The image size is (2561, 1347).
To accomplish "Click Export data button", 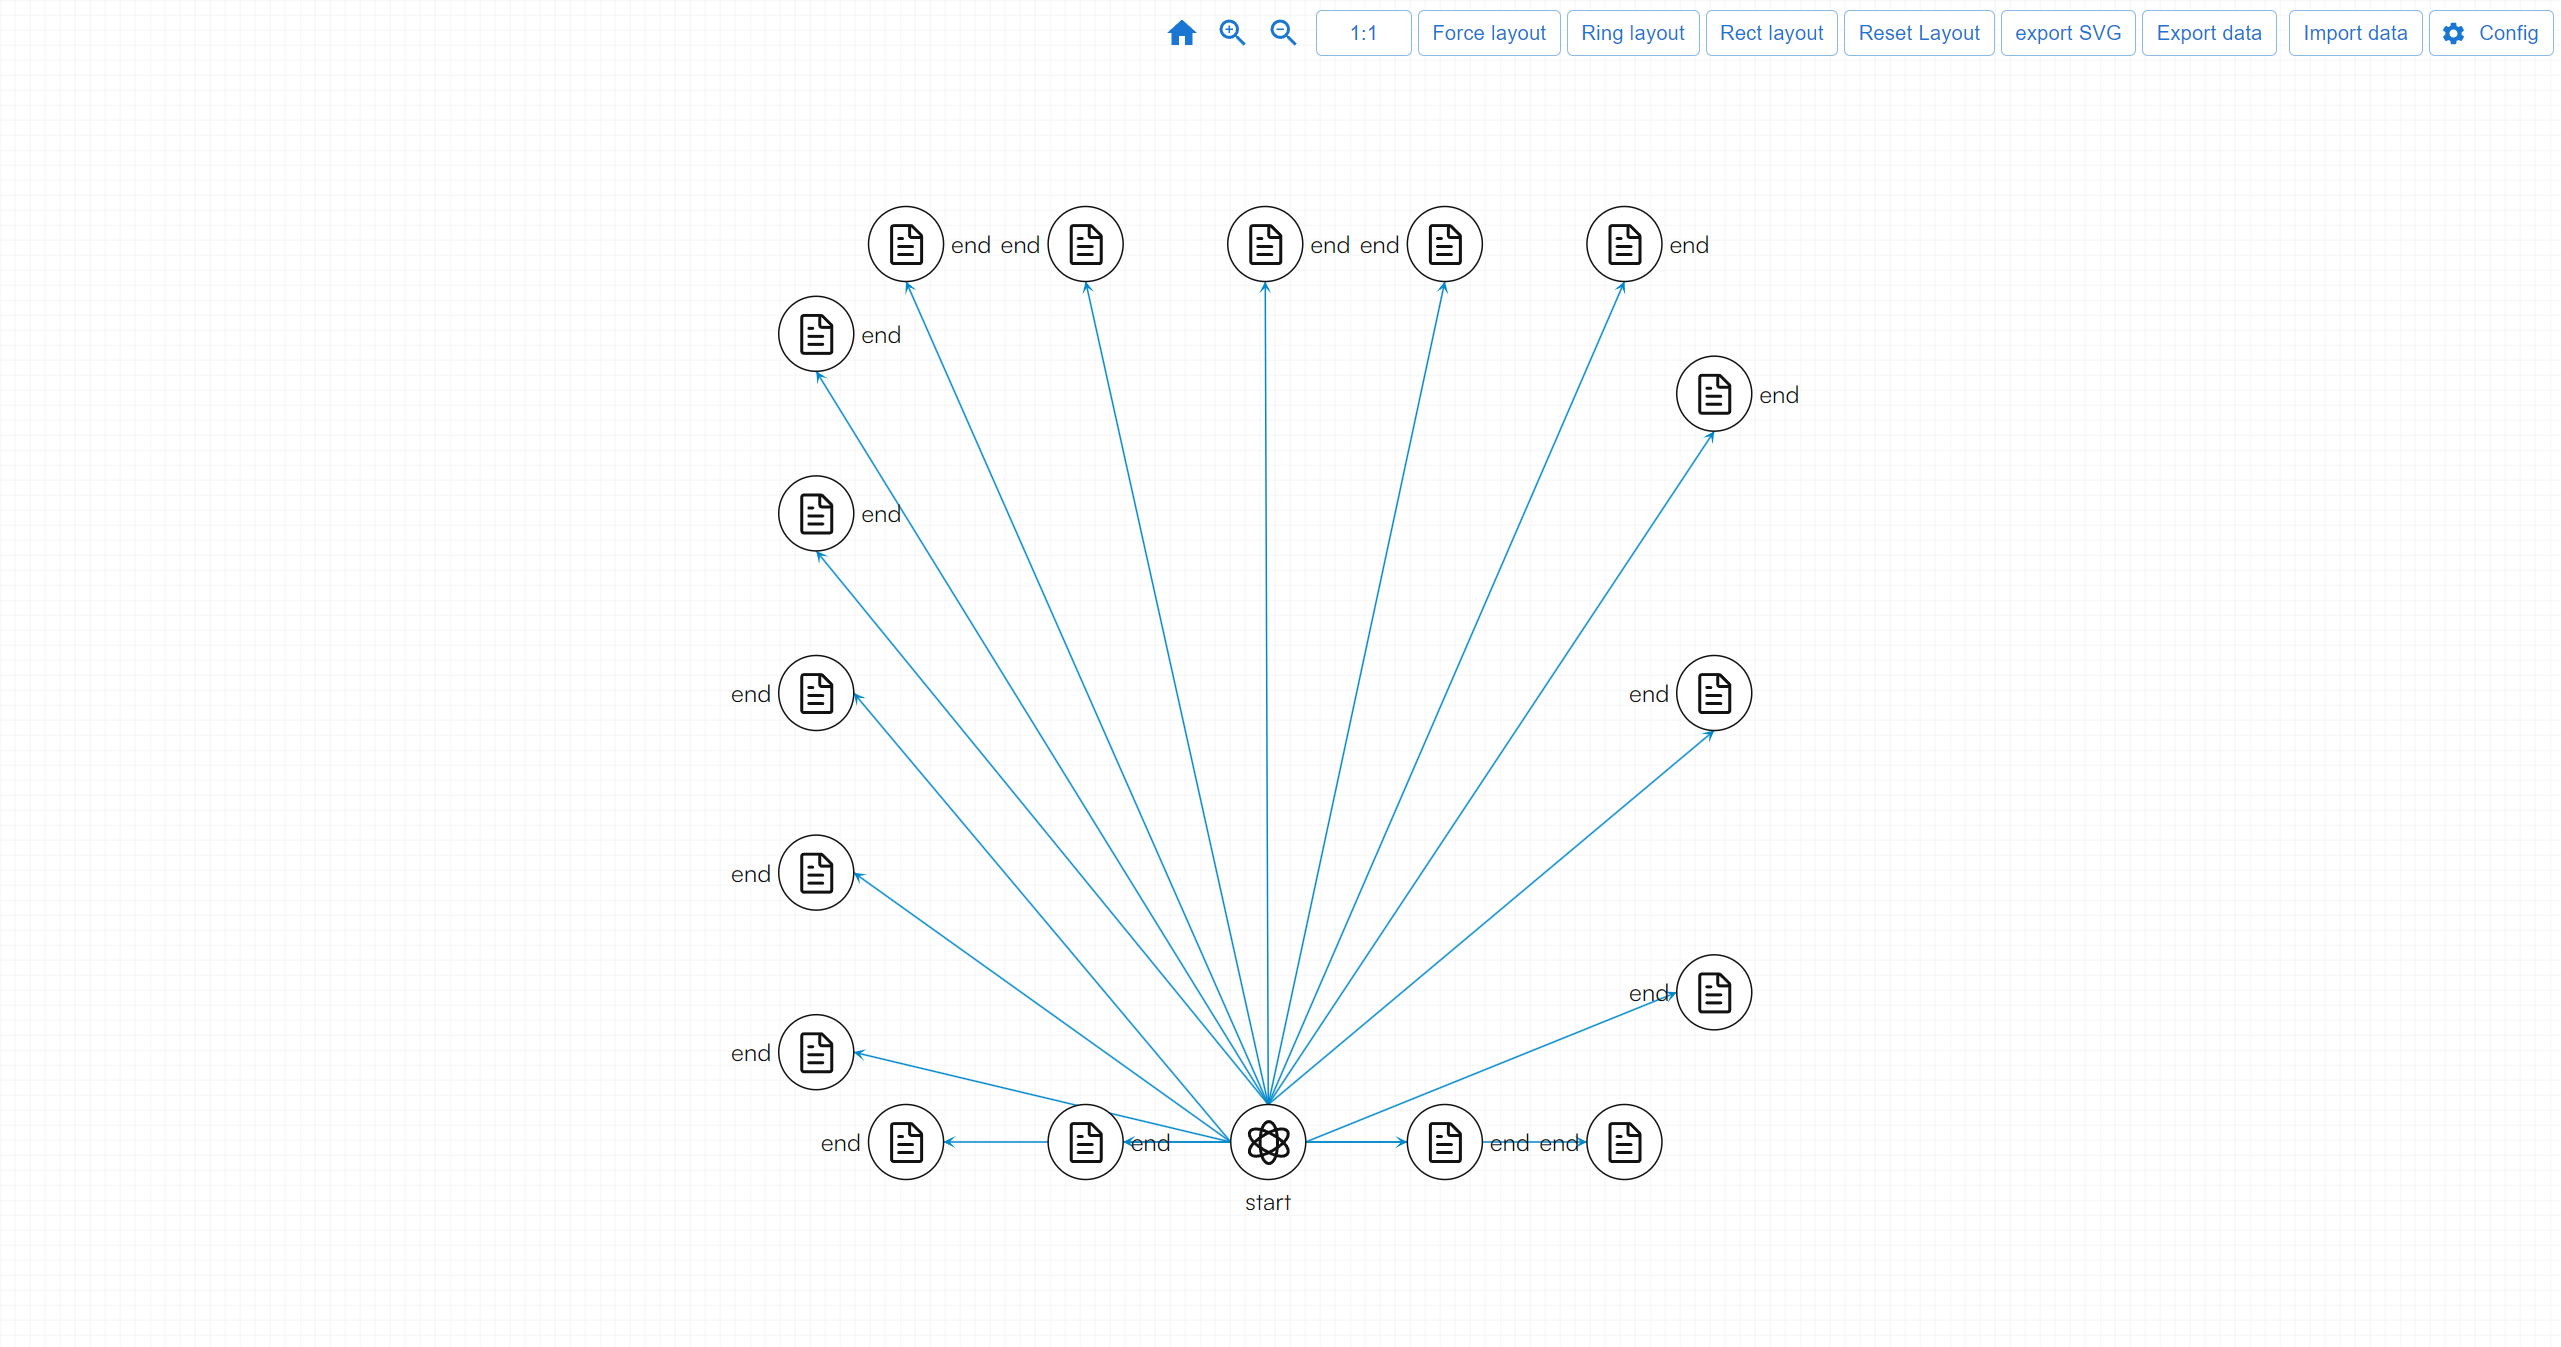I will (x=2209, y=33).
